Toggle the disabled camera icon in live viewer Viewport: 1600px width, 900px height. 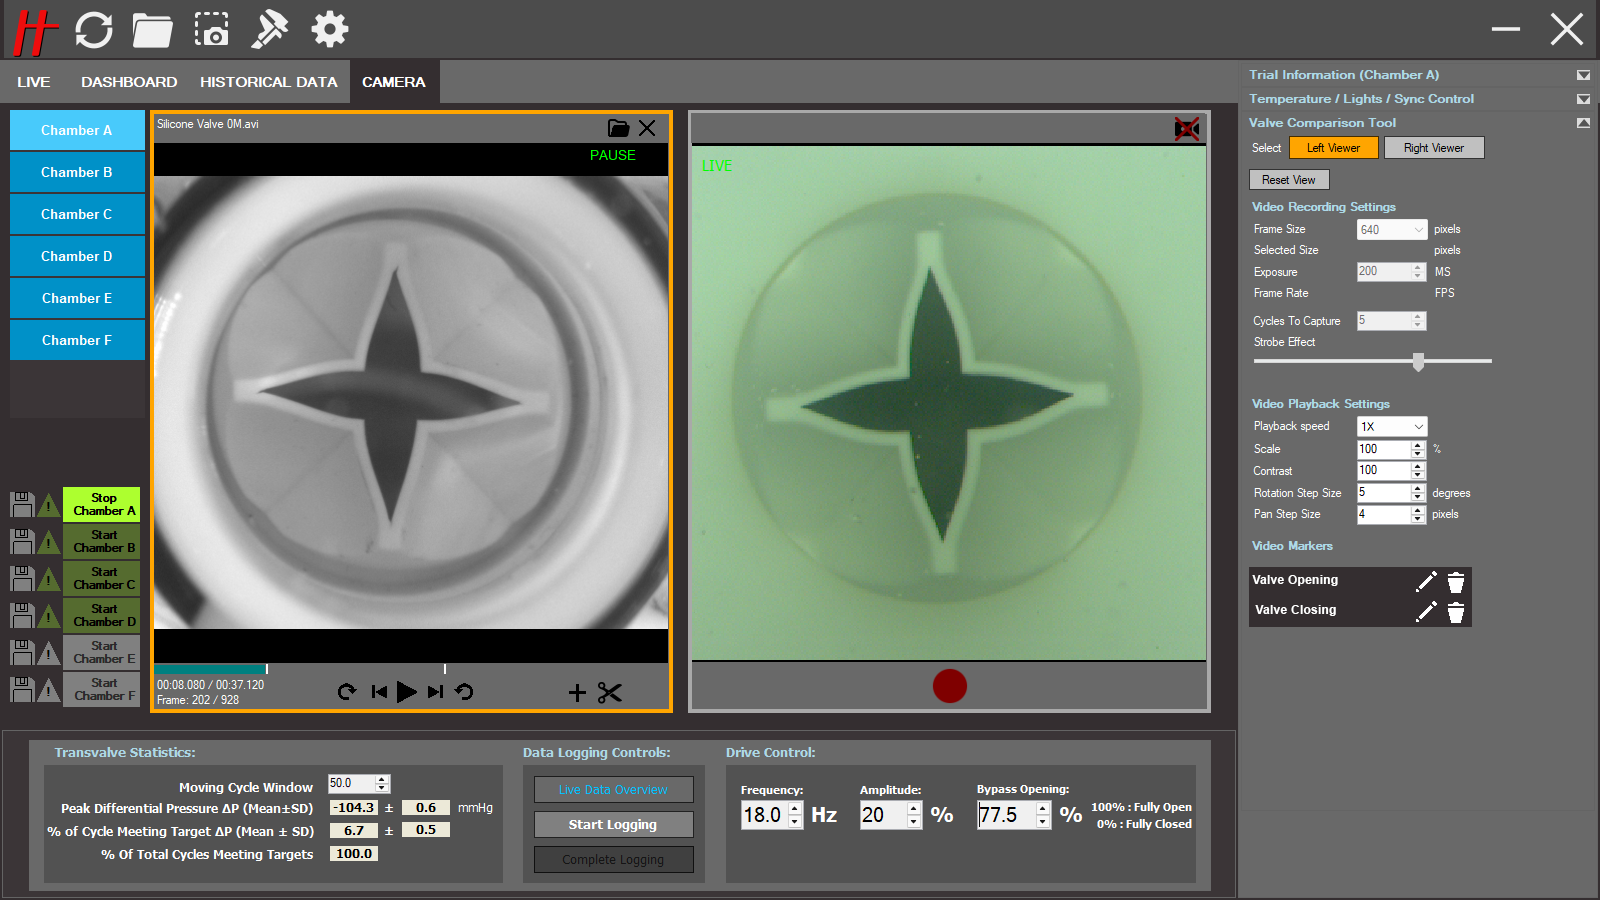(x=1187, y=129)
